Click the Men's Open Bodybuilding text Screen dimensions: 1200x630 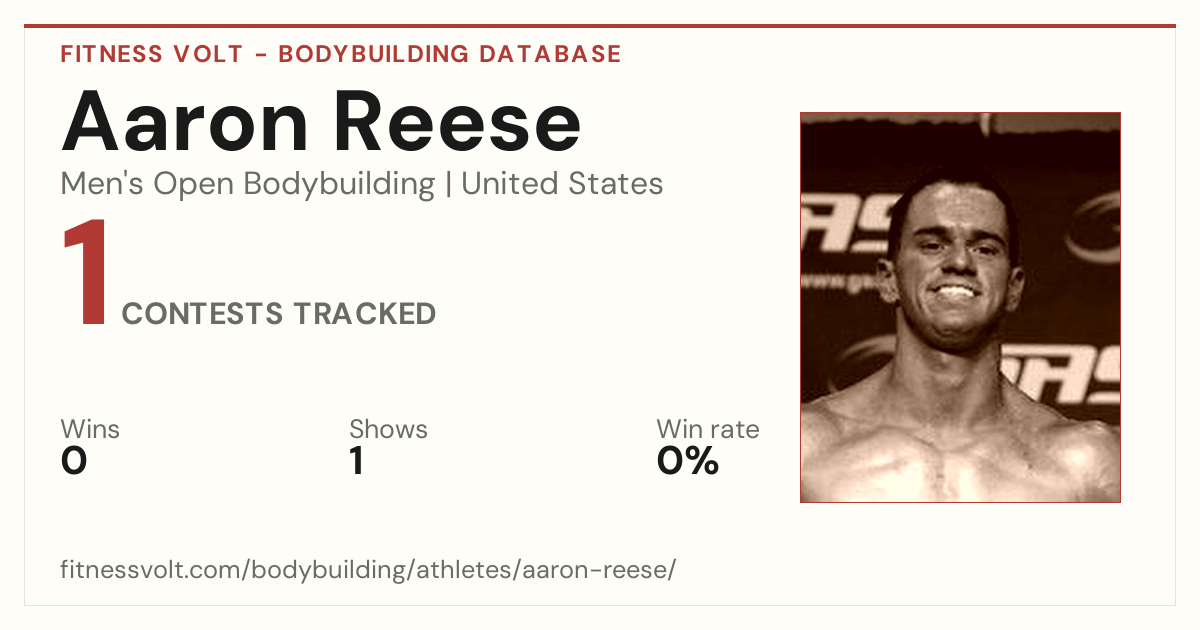[x=248, y=184]
